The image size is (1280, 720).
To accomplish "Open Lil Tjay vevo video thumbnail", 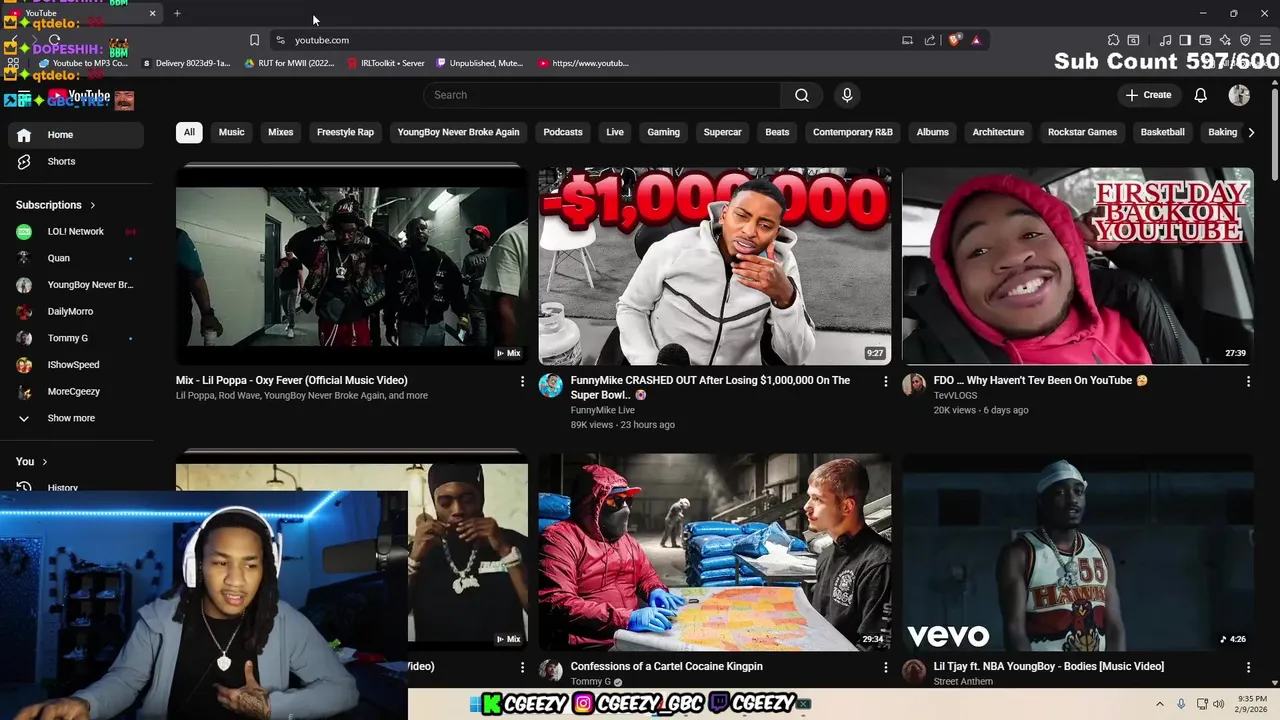I will (1078, 552).
